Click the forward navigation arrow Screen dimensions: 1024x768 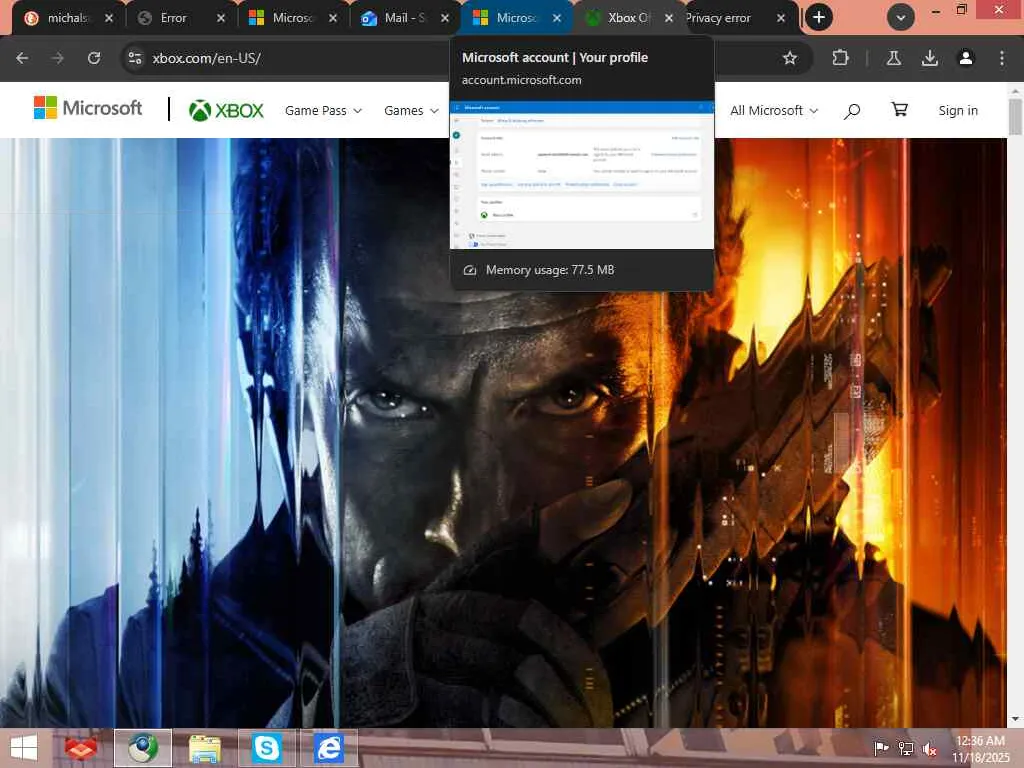click(x=58, y=58)
